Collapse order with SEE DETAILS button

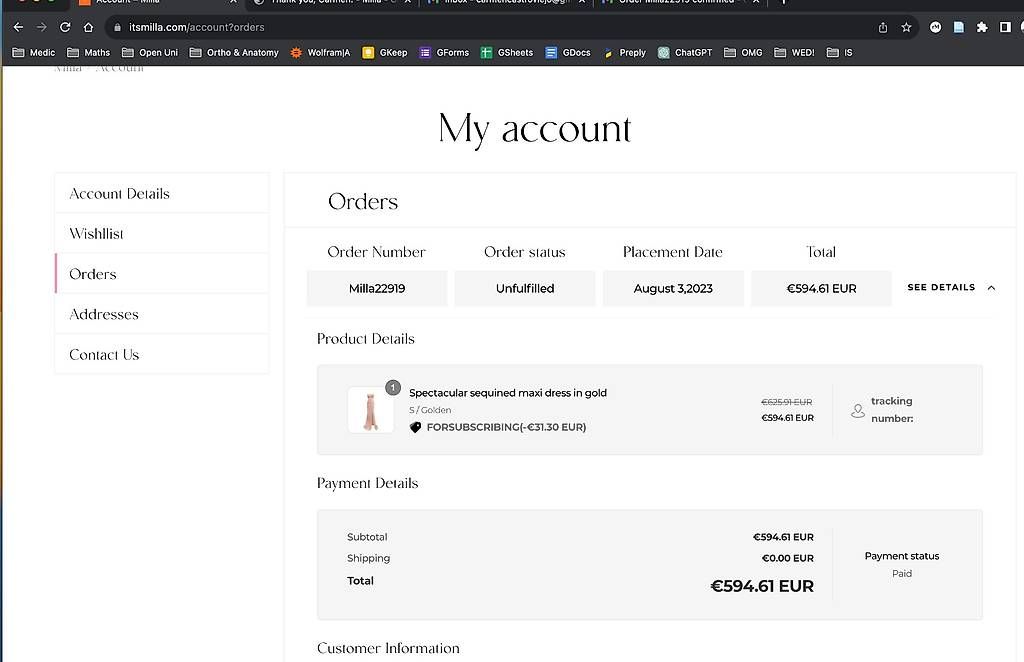point(941,287)
